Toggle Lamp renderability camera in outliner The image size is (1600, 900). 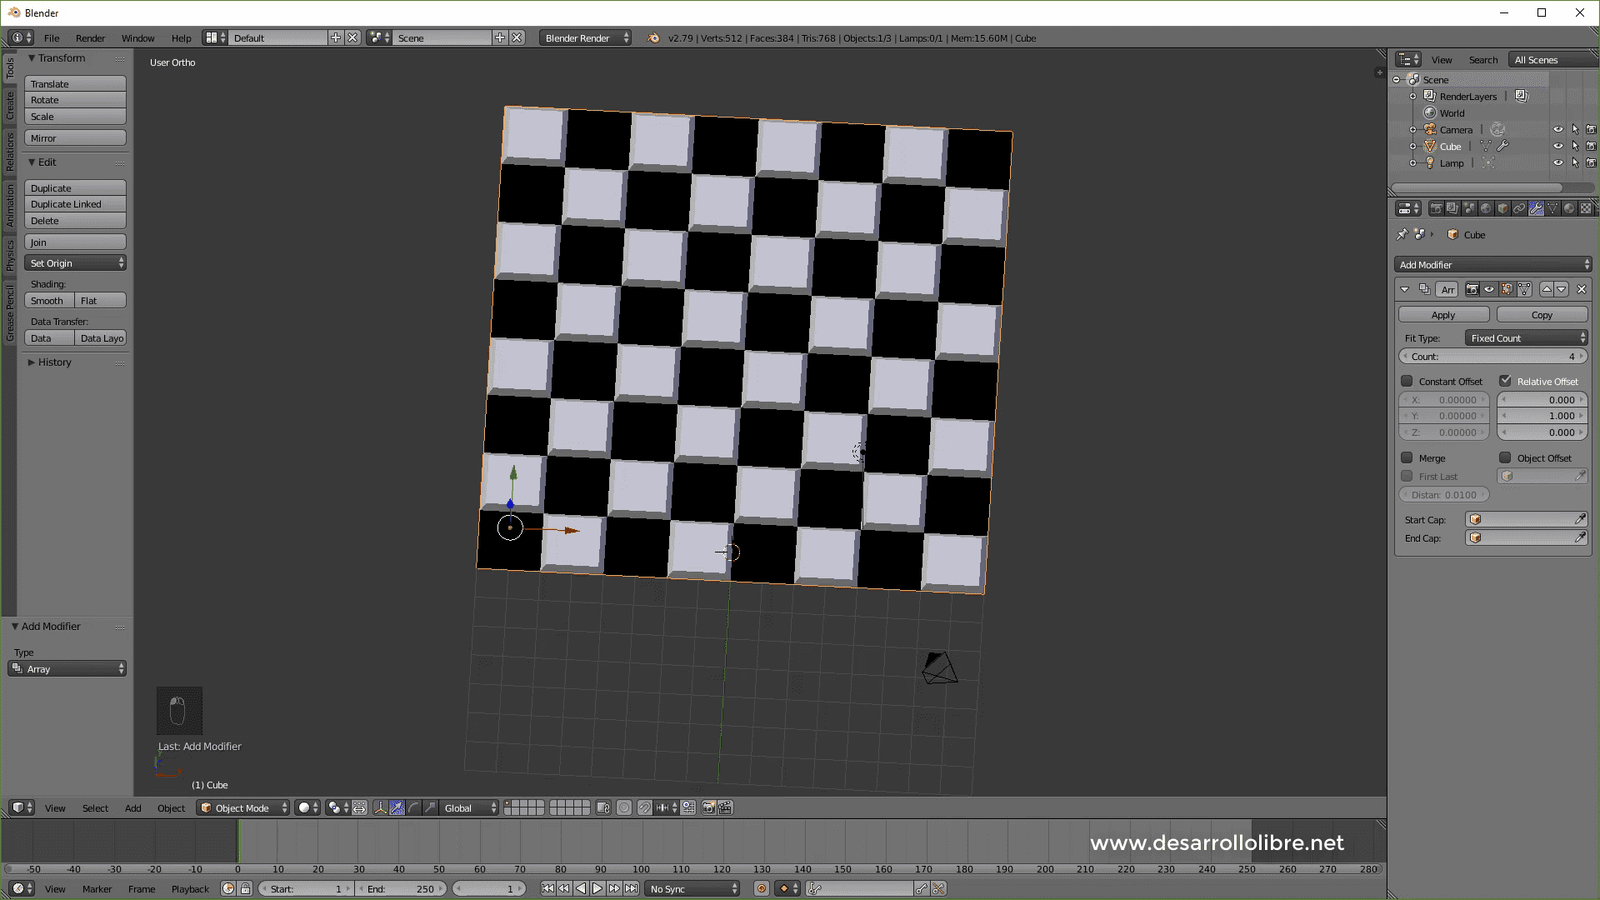coord(1591,163)
